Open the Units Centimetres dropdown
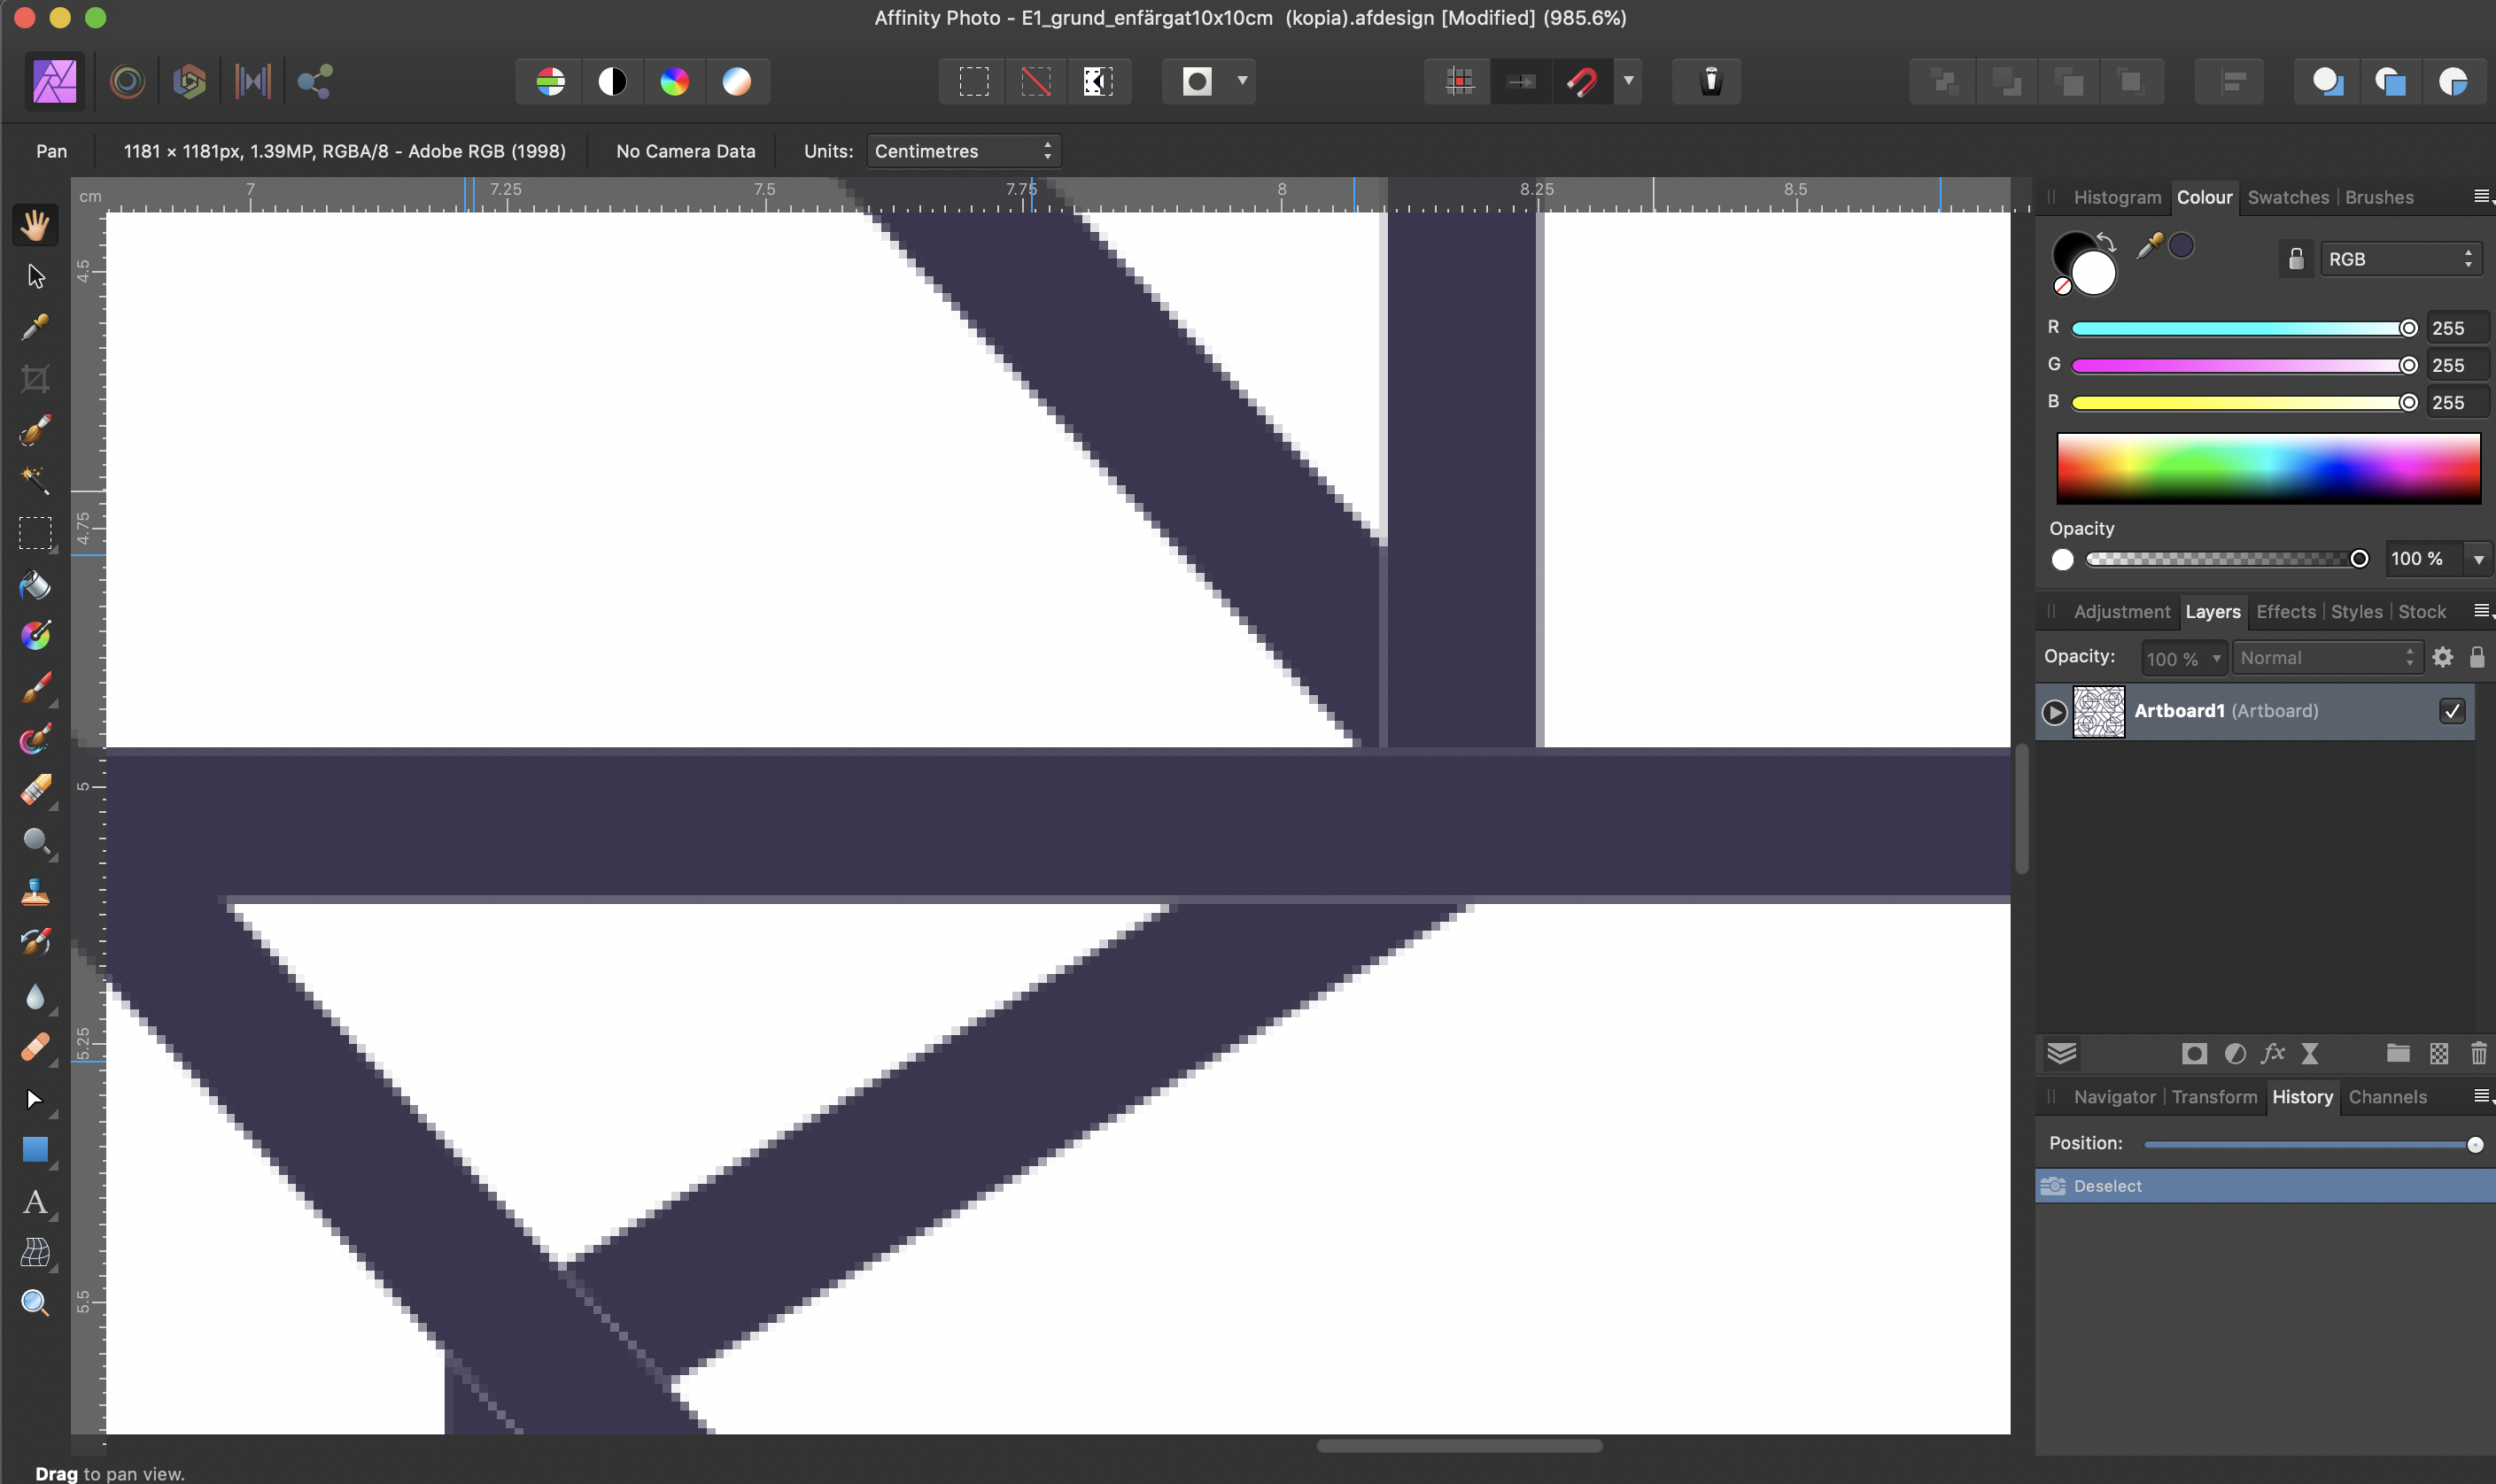Viewport: 2496px width, 1484px height. (963, 151)
